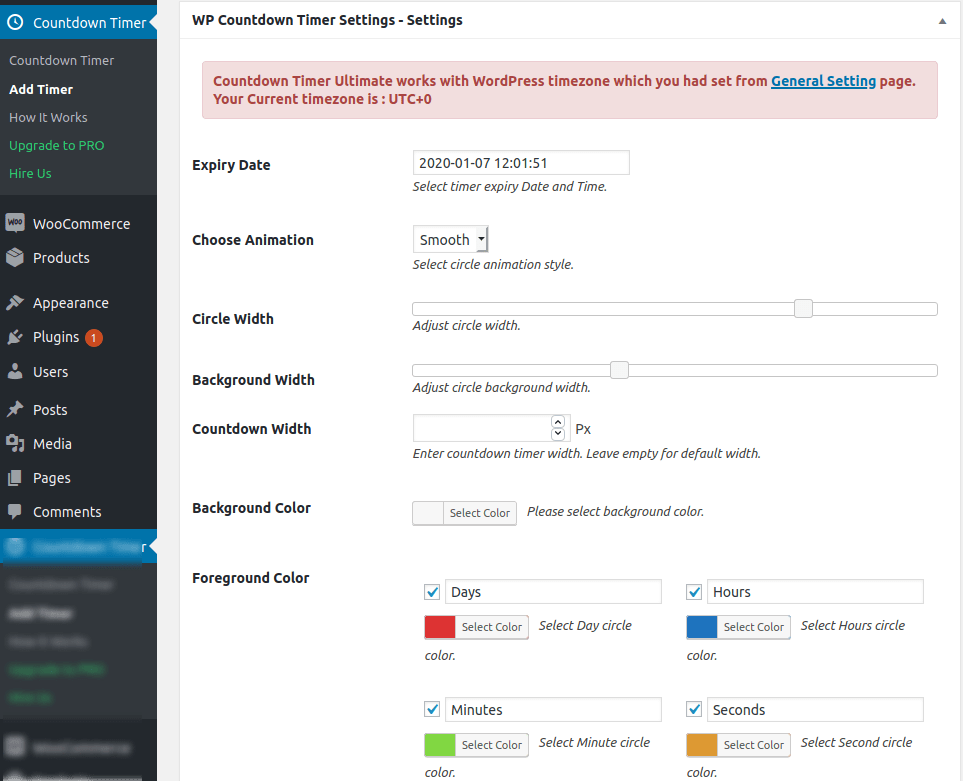963x781 pixels.
Task: Click the Pages document icon
Action: 14,477
